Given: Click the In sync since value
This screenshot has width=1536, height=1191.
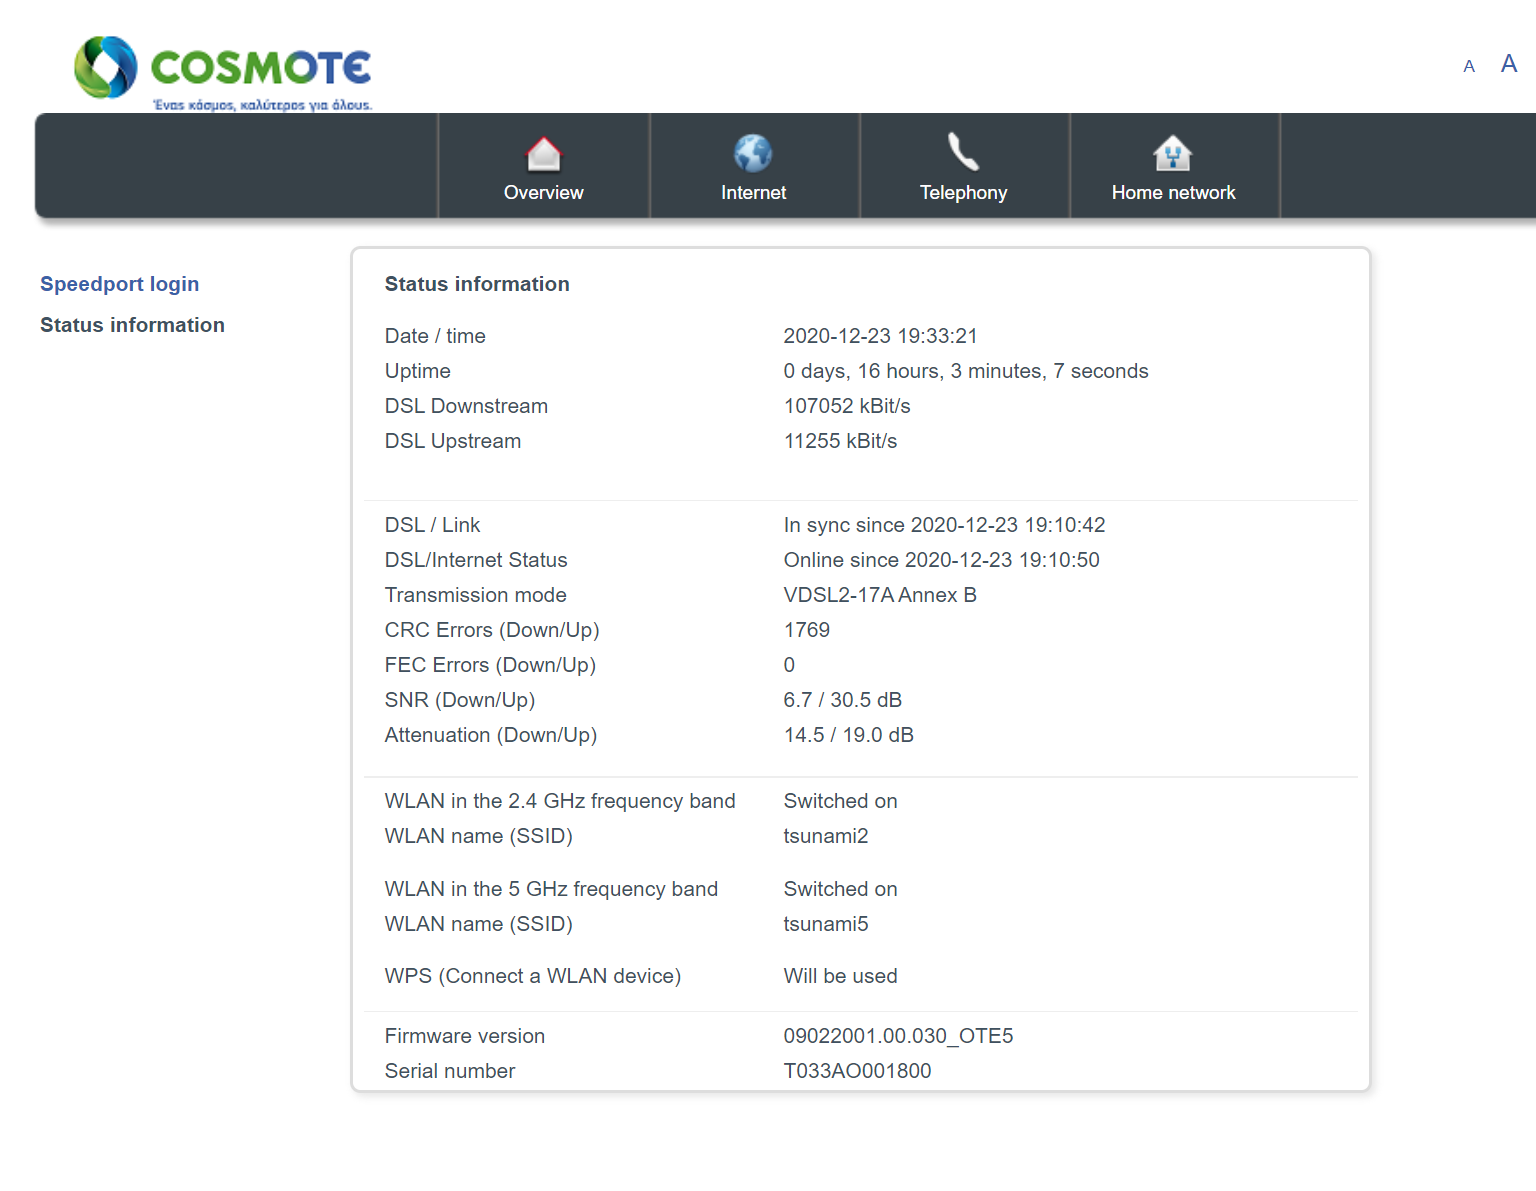Looking at the screenshot, I should pos(944,525).
